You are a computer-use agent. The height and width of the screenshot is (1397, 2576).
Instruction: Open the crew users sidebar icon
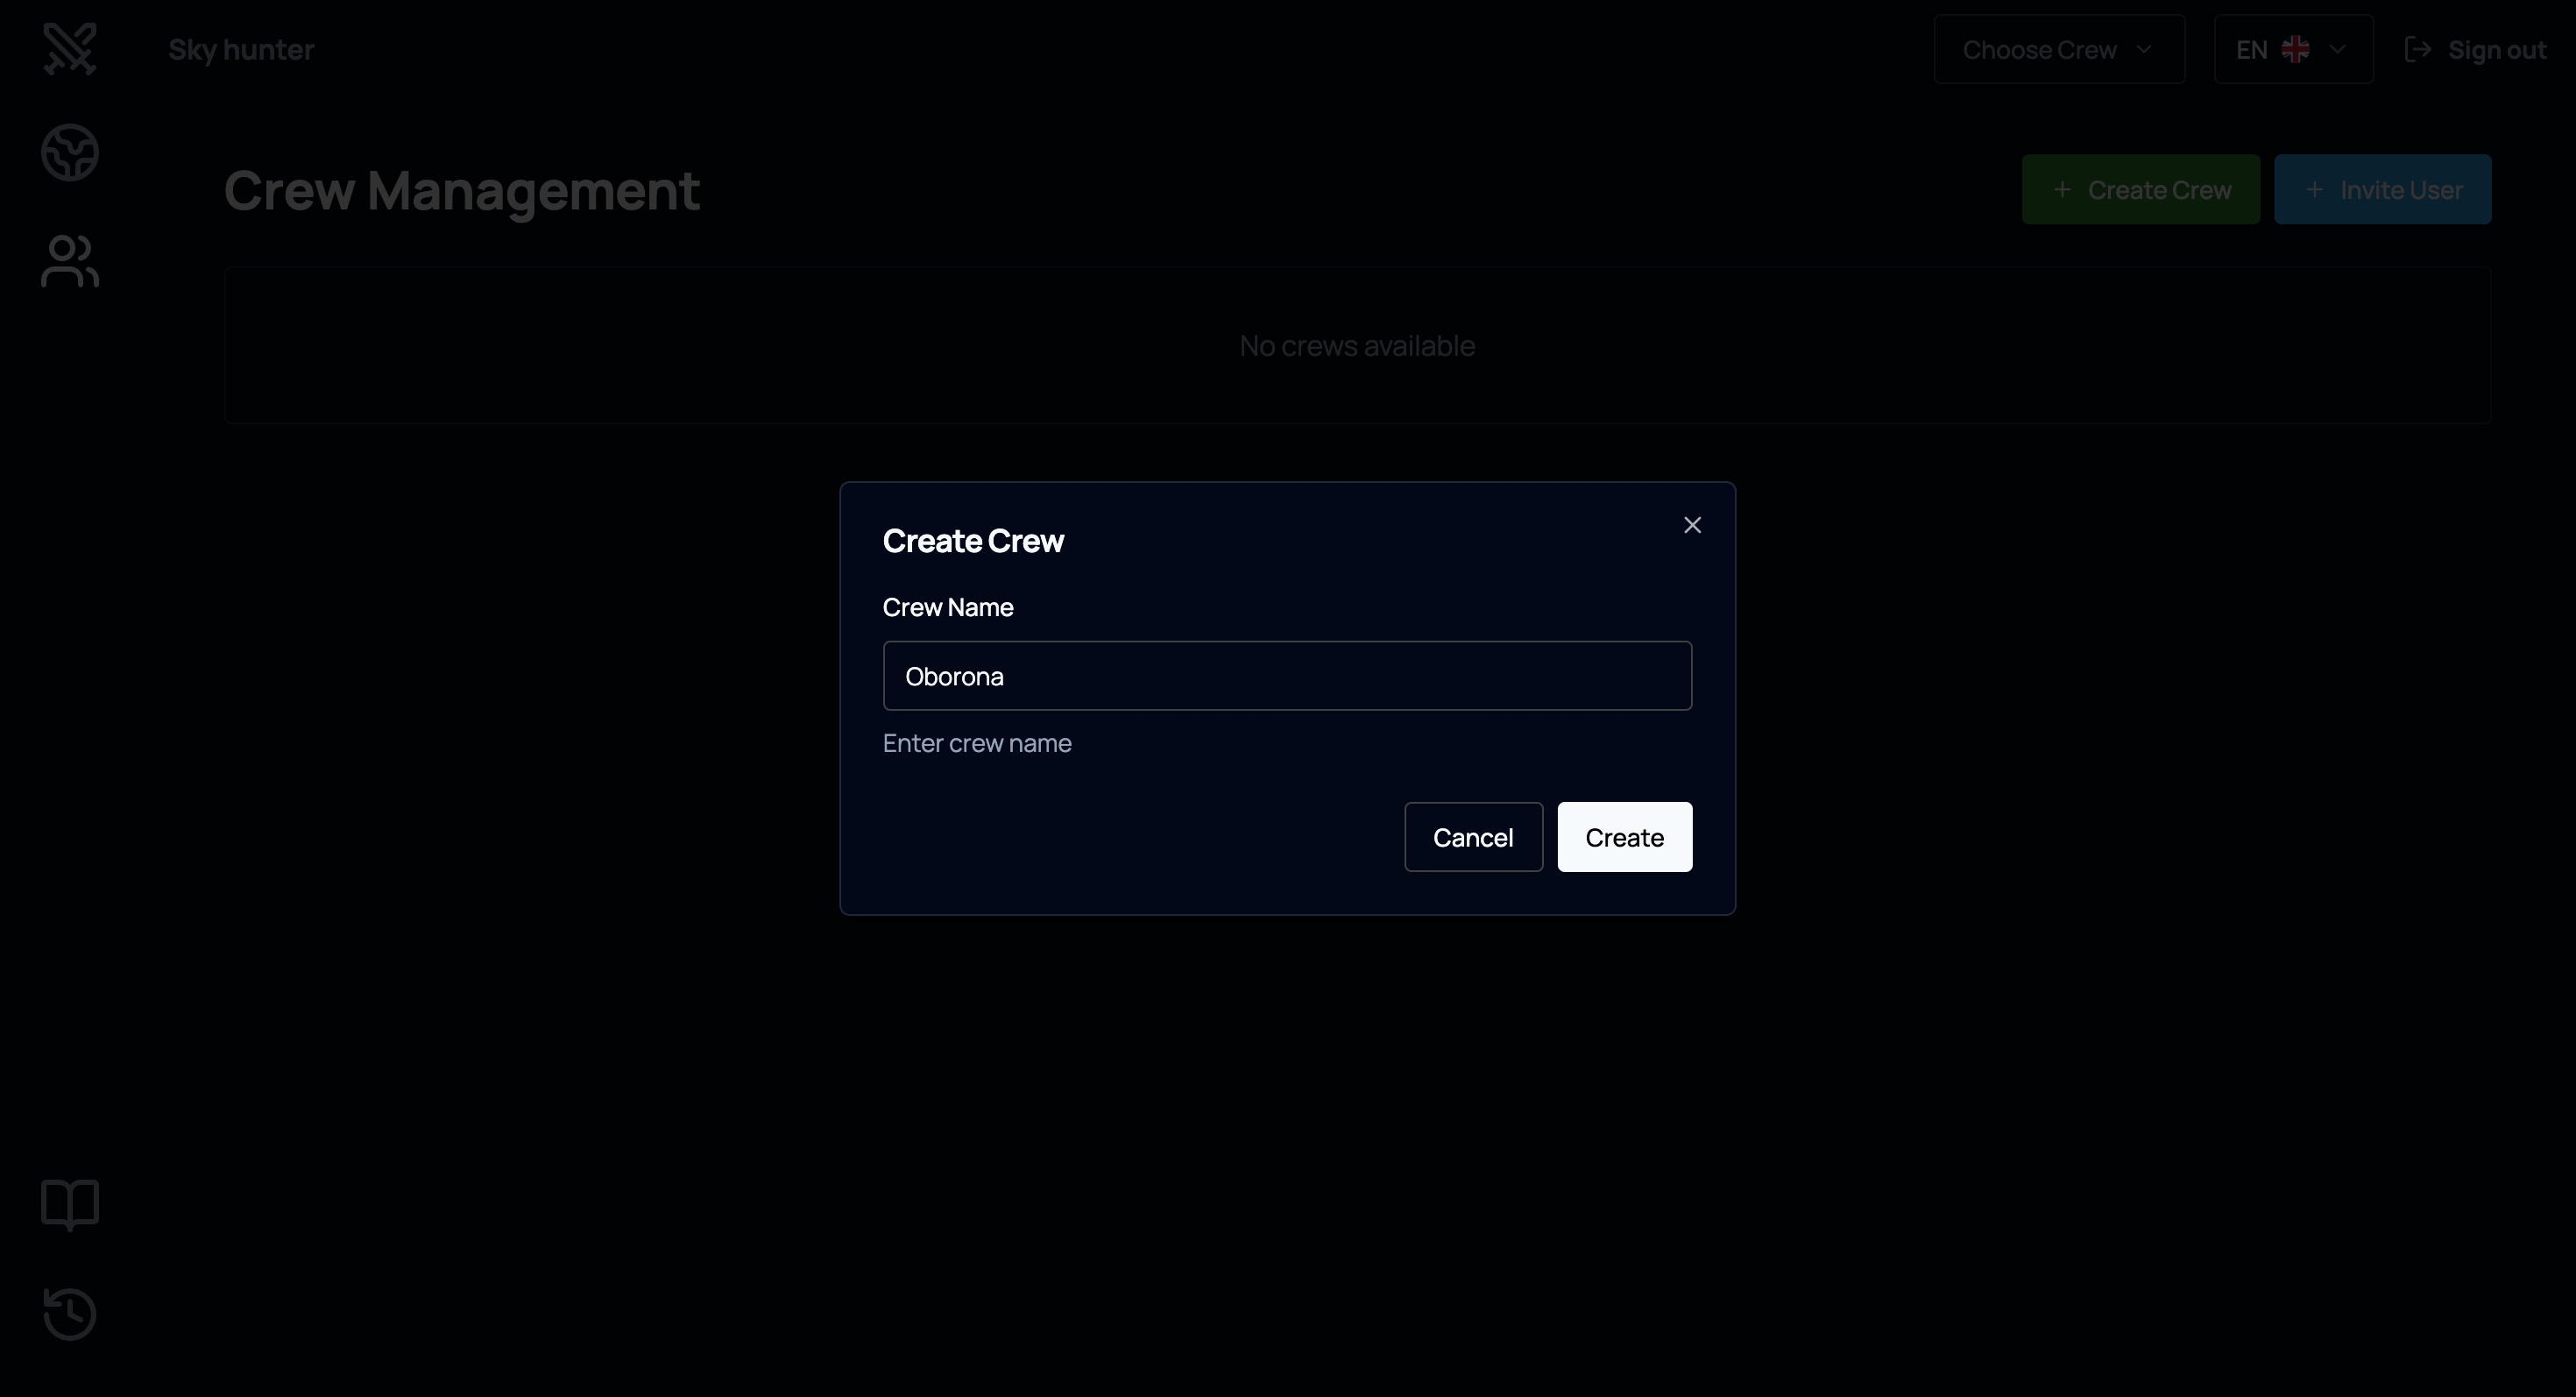click(x=70, y=262)
